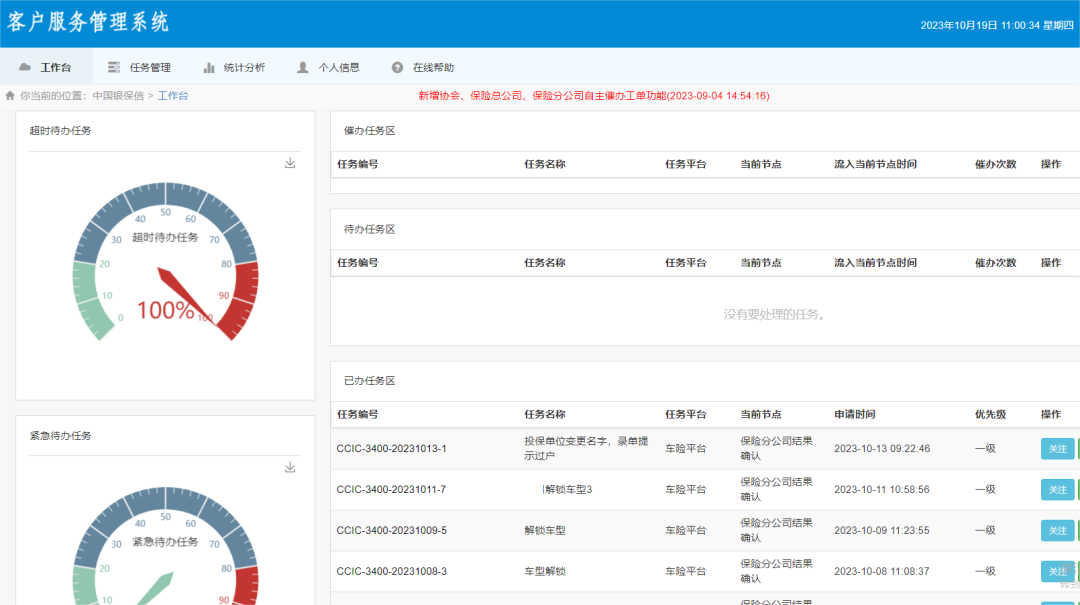Click the list icon beside 任务管理

click(114, 67)
